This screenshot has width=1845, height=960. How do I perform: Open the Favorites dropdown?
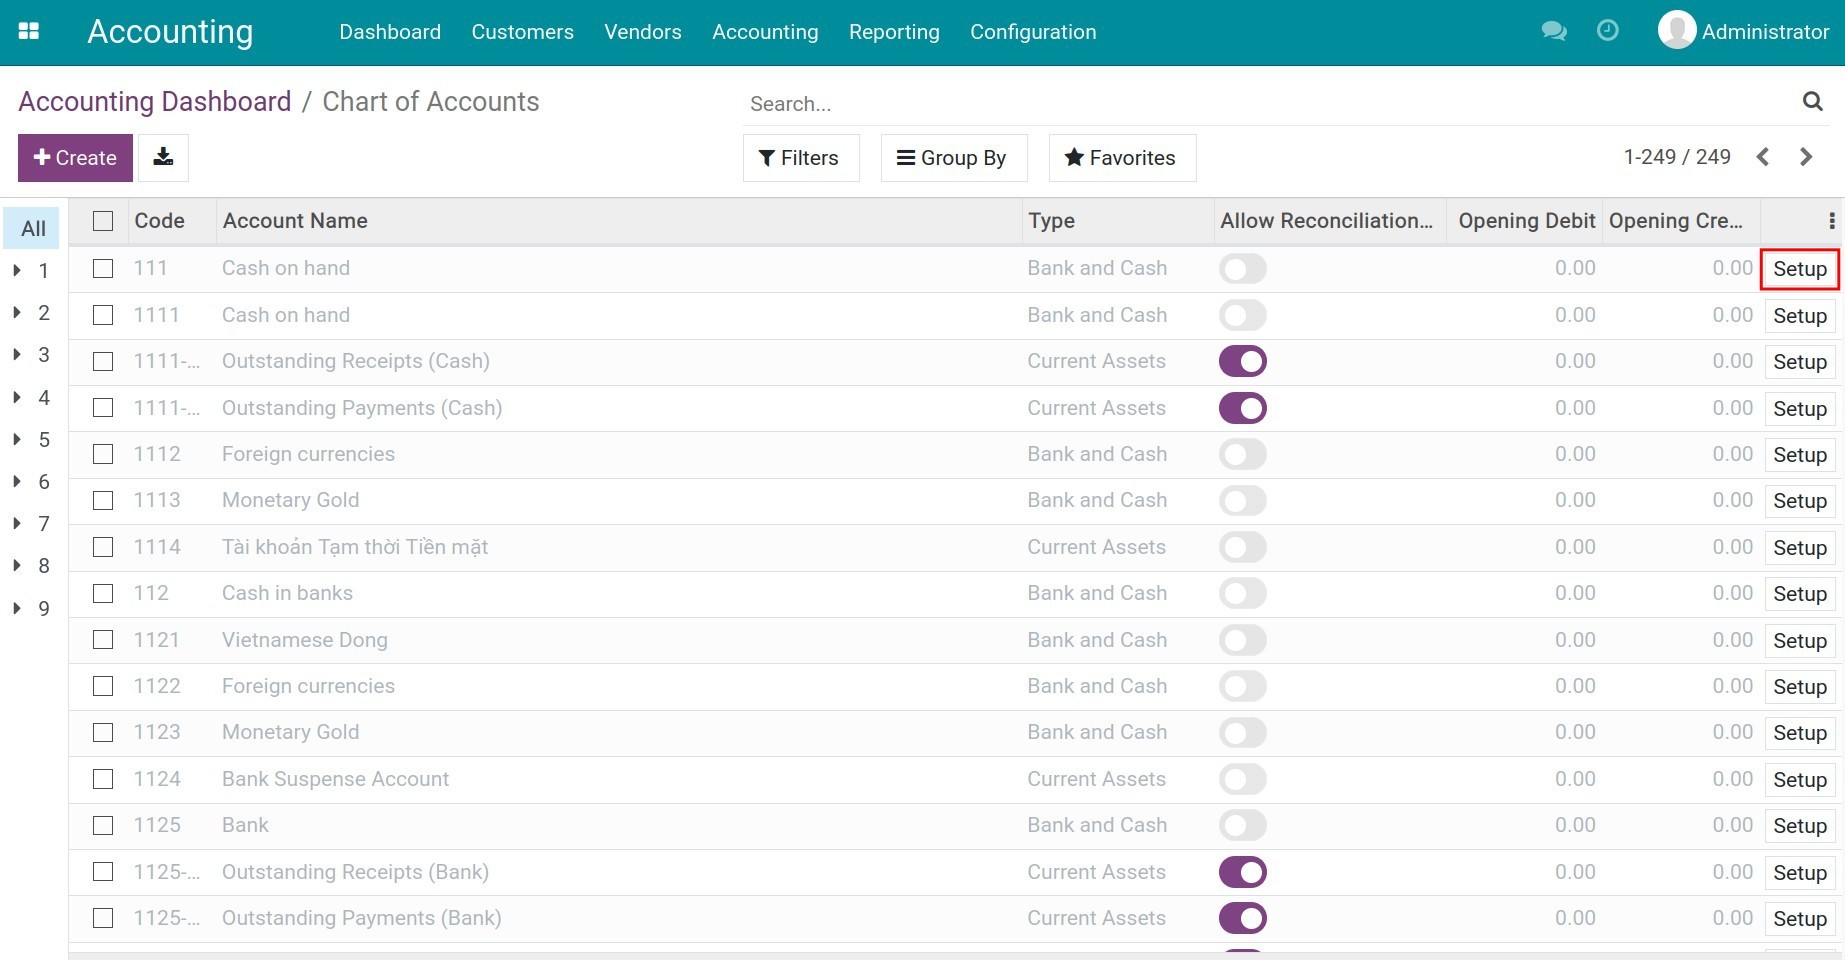[1122, 158]
